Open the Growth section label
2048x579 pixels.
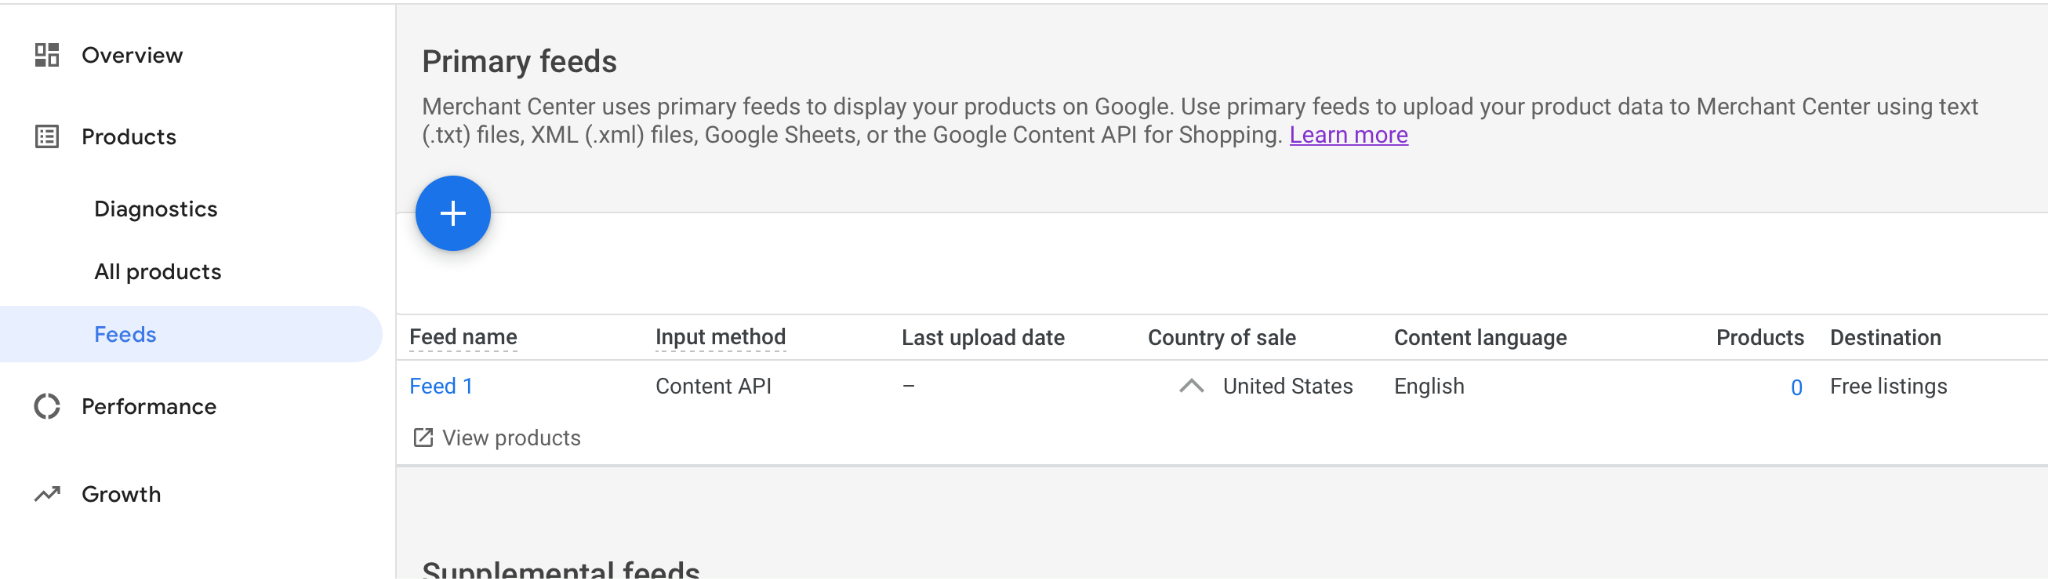point(121,494)
